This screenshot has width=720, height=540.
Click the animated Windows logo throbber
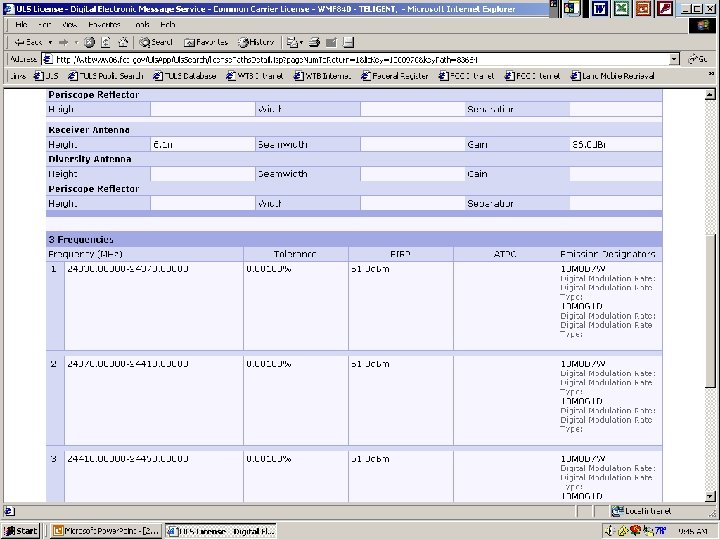(703, 25)
